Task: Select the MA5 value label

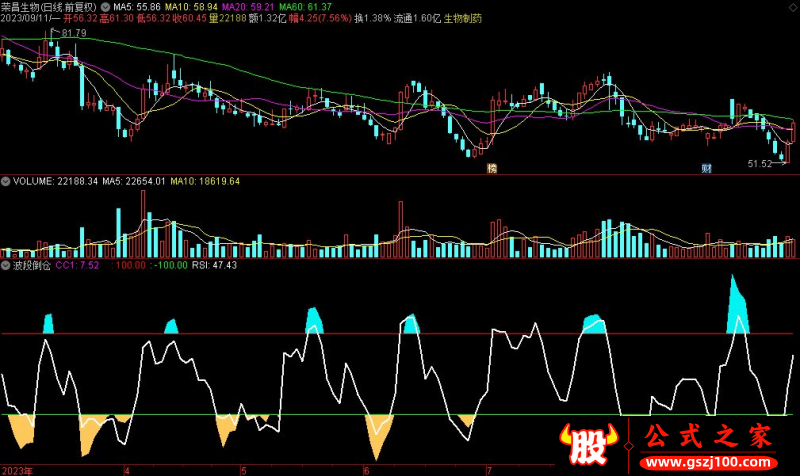Action: [x=137, y=7]
